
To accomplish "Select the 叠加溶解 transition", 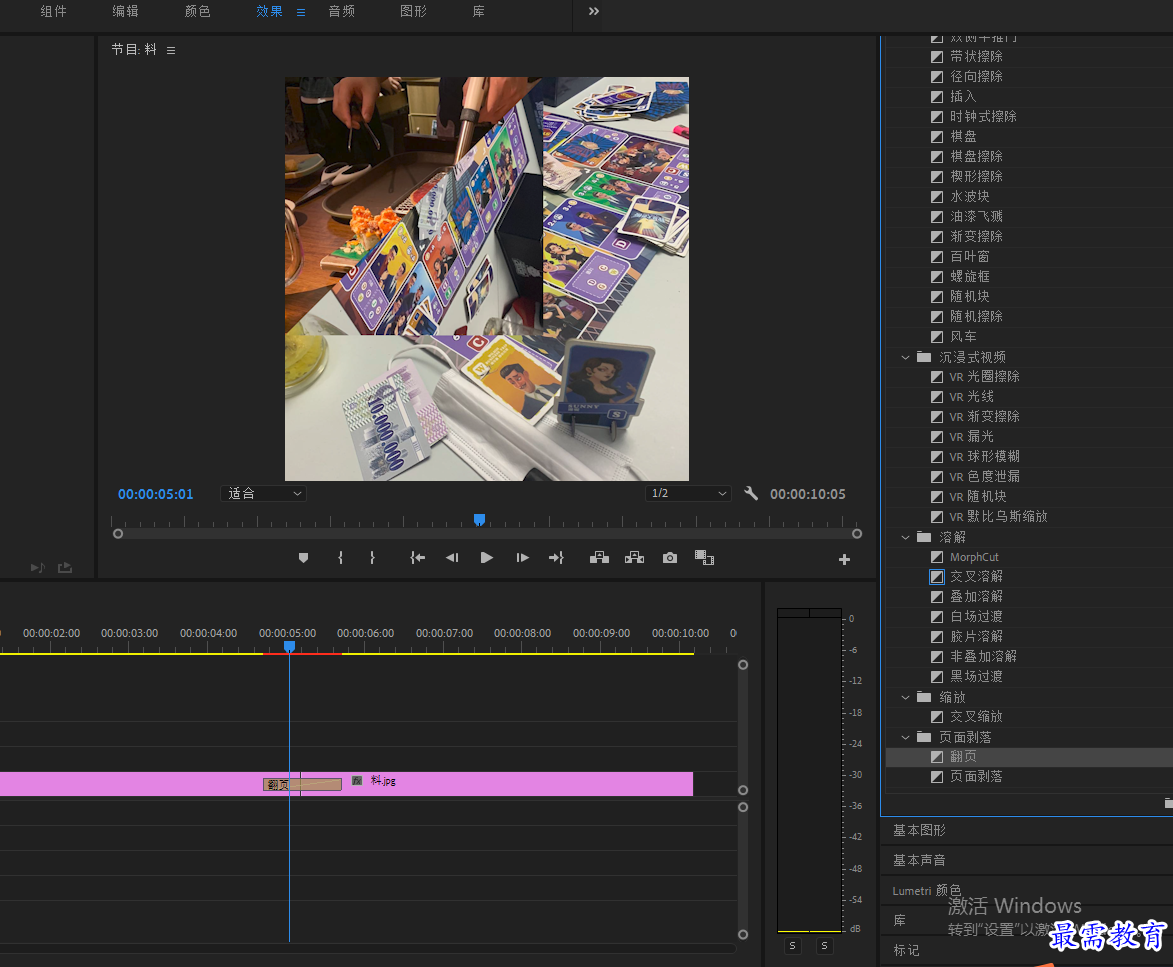I will coord(976,597).
